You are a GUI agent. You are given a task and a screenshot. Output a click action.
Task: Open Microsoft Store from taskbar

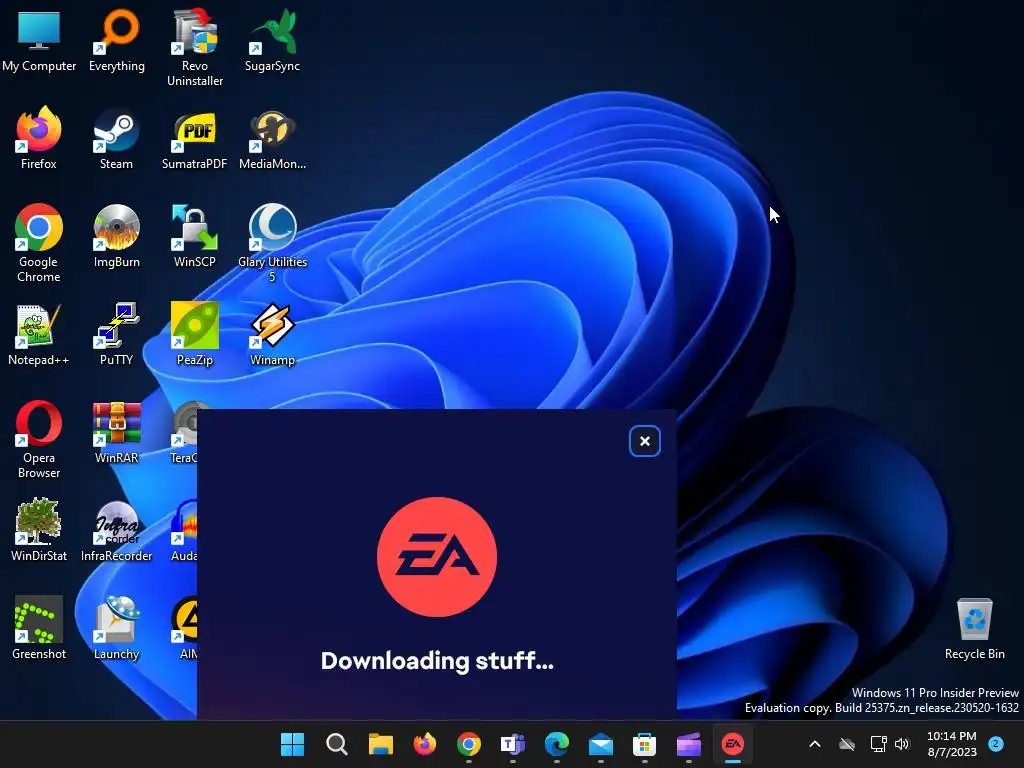(x=645, y=744)
